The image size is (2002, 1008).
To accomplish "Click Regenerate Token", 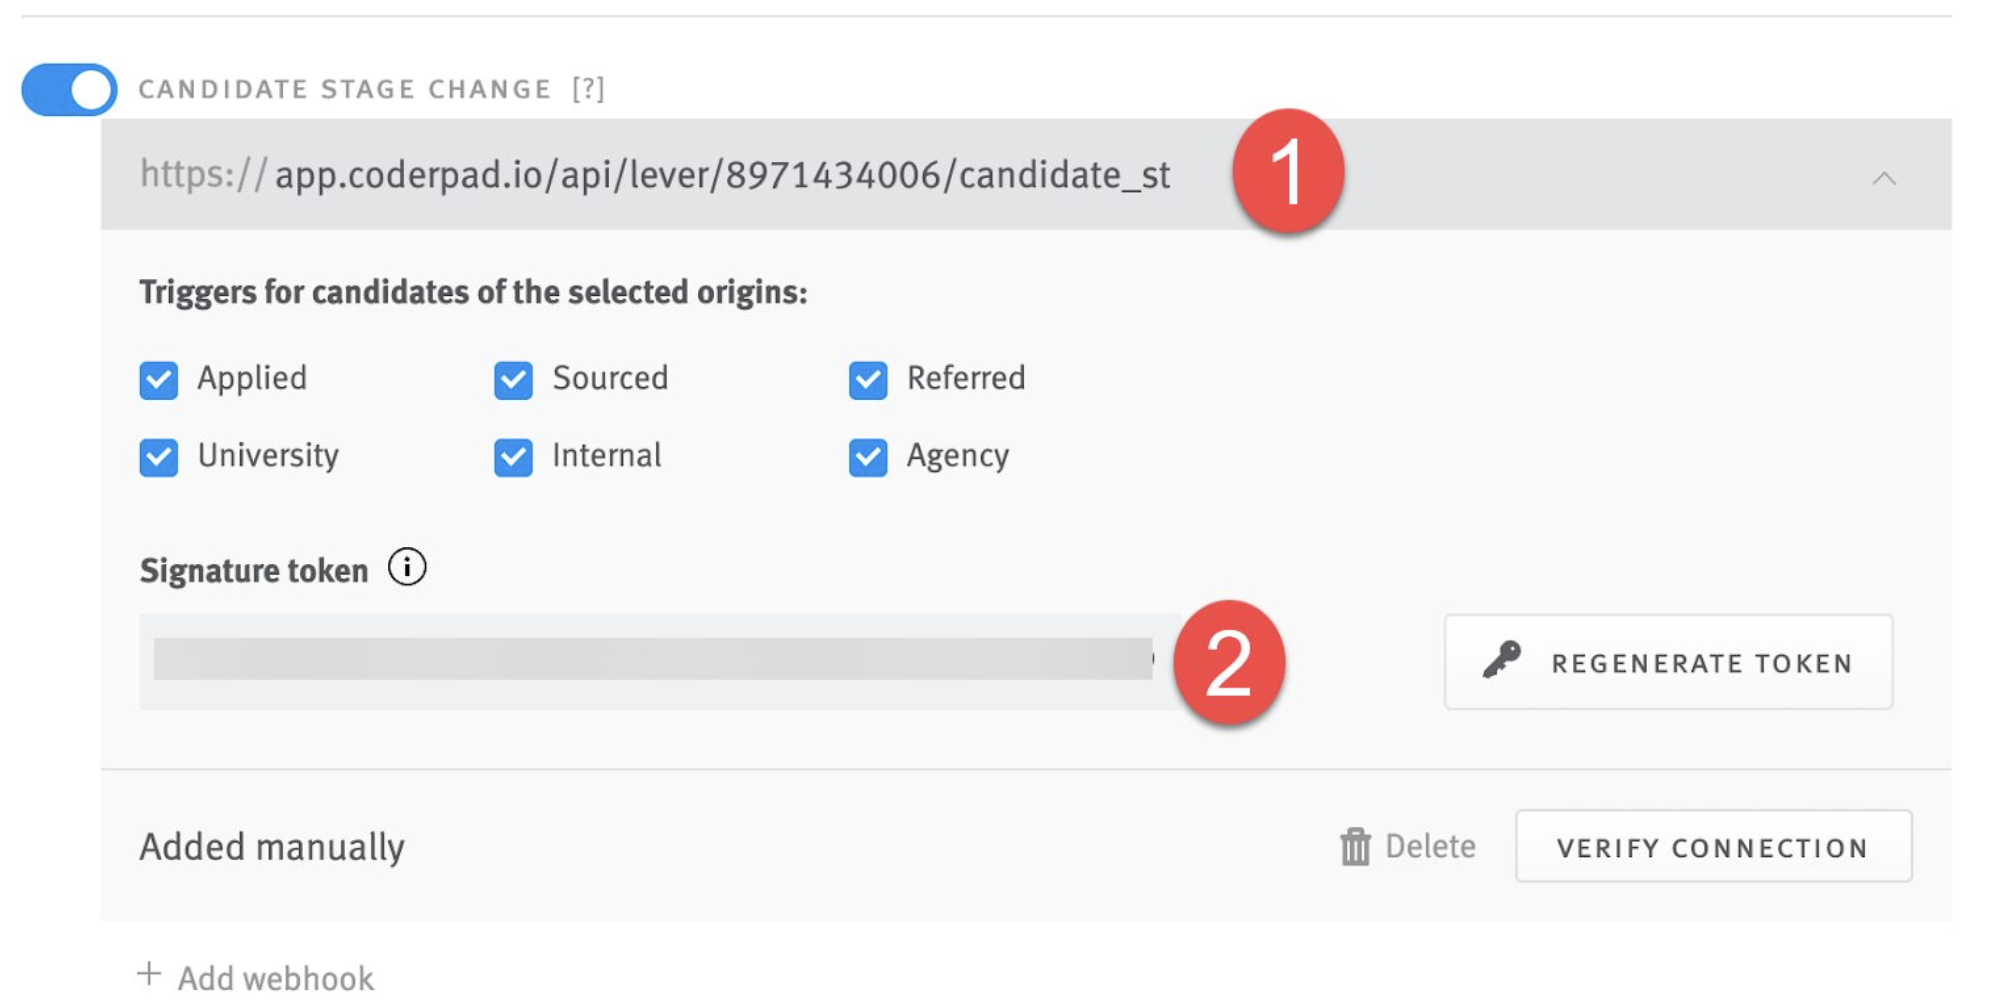I will point(1667,660).
